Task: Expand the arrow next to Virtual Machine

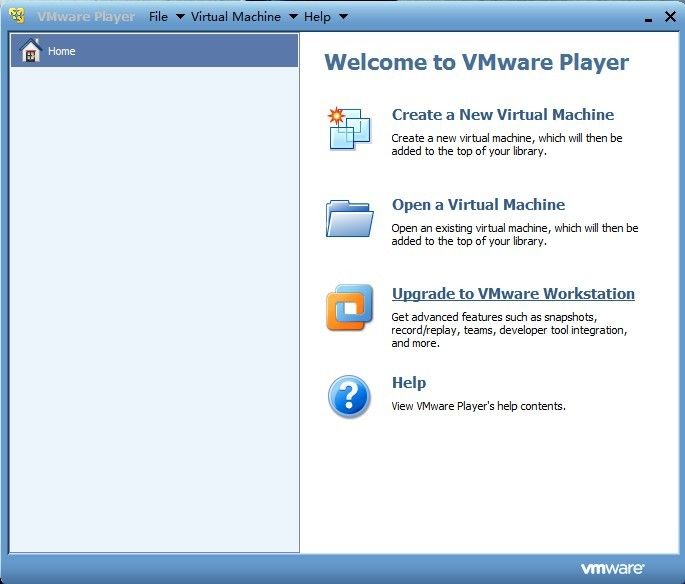Action: (293, 17)
